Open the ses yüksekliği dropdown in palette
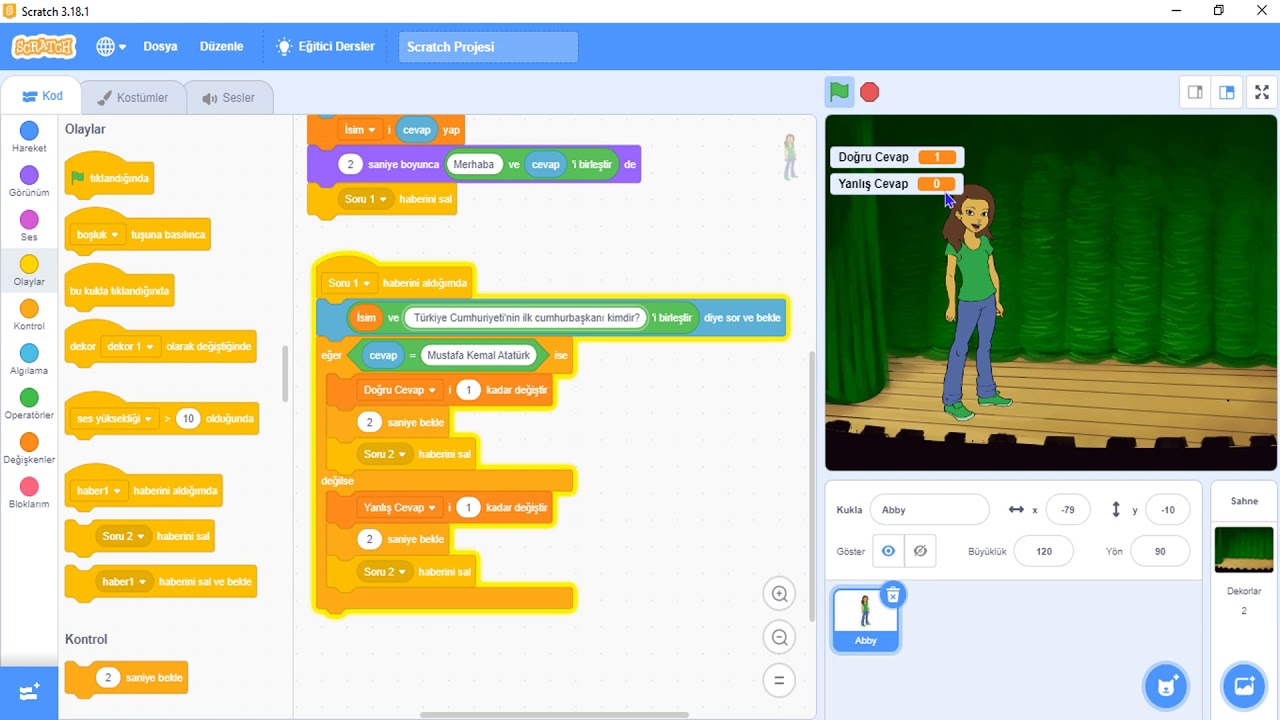1280x720 pixels. 116,418
